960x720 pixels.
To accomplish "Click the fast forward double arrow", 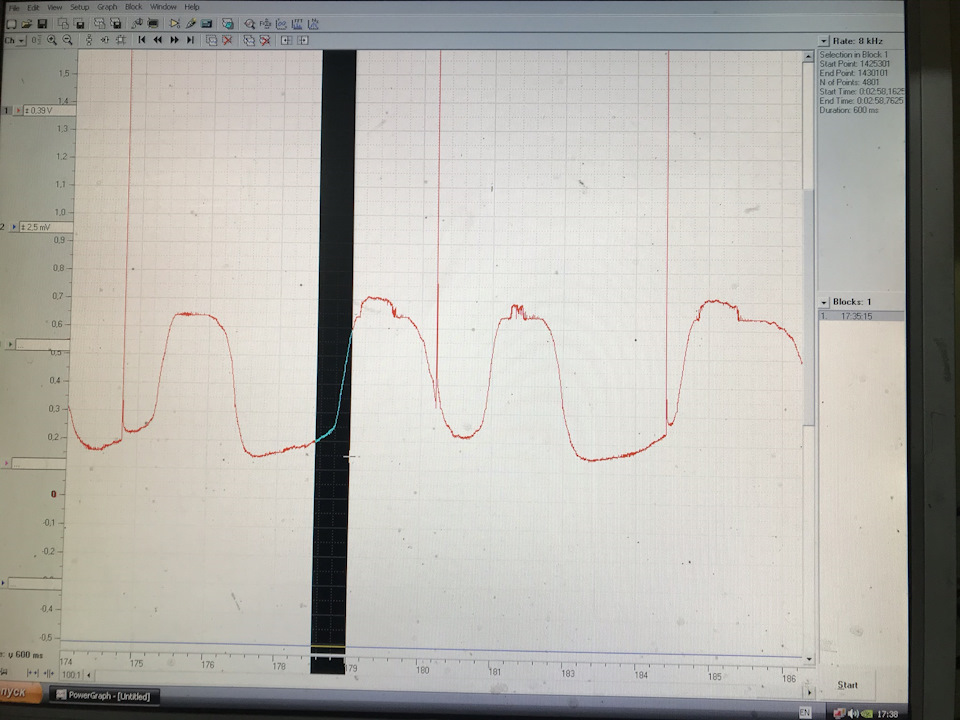I will click(174, 40).
